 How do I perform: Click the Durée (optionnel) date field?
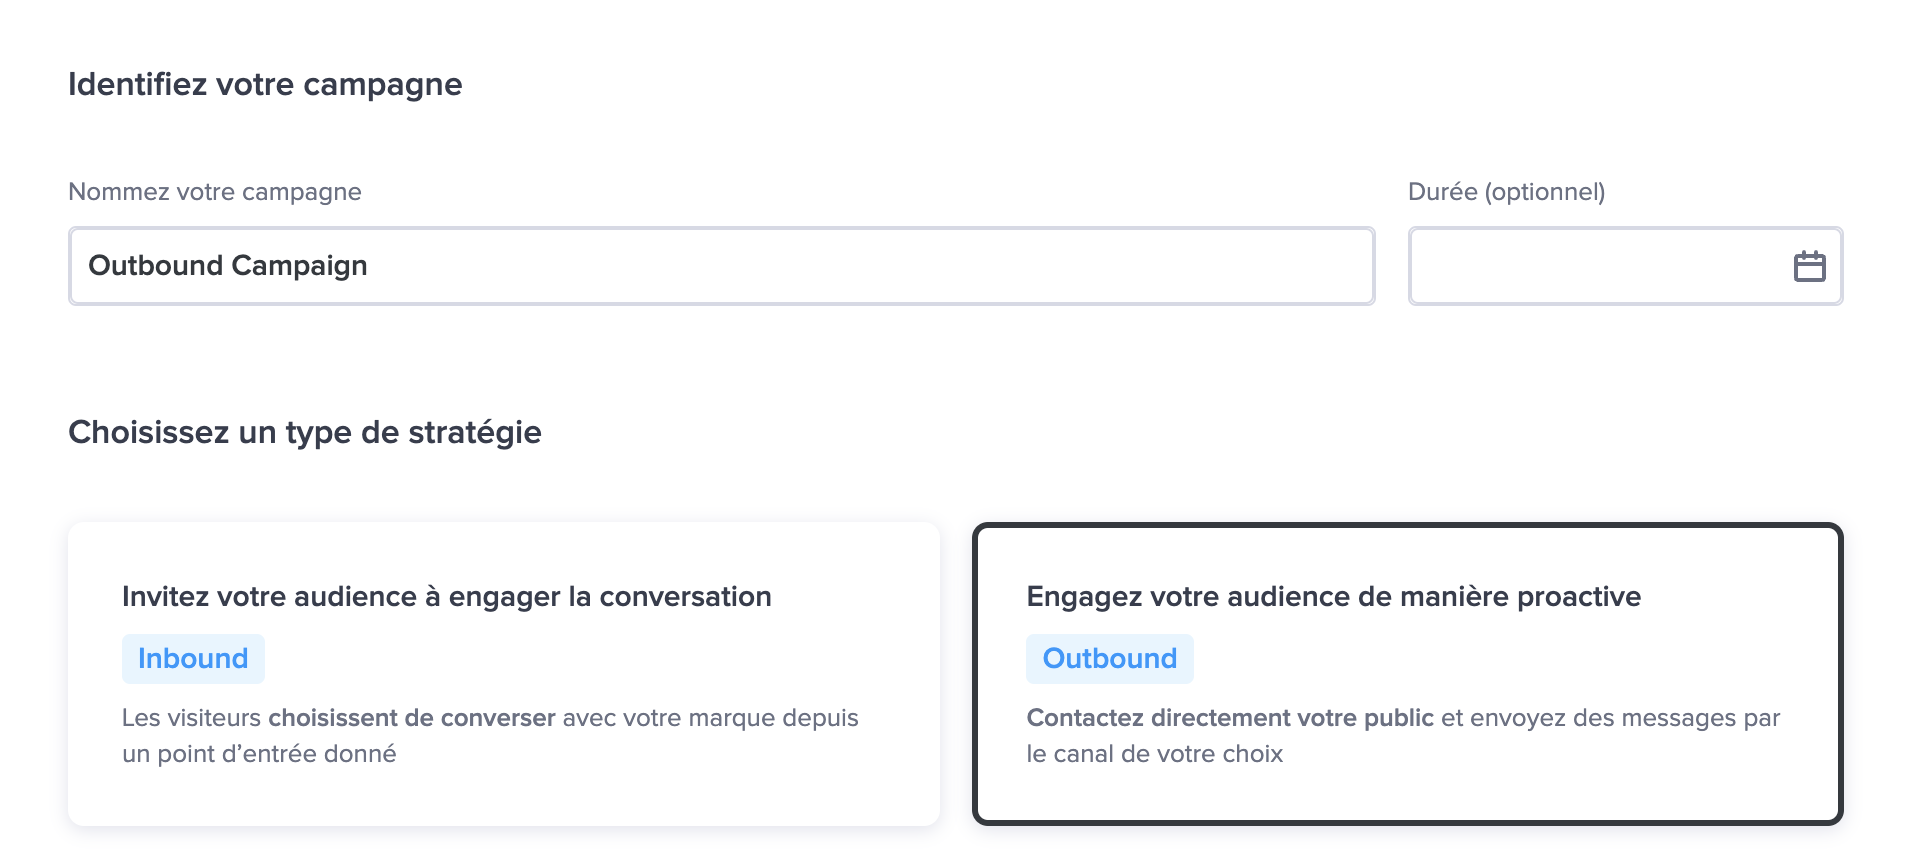point(1625,266)
